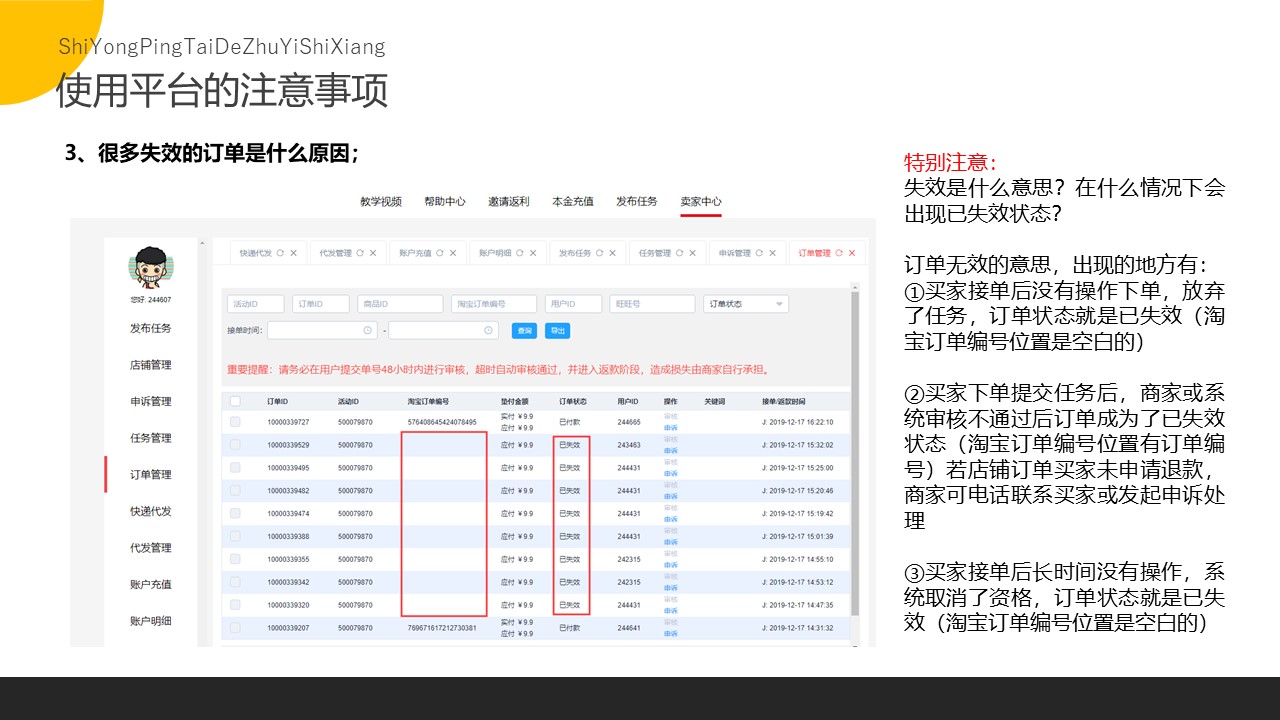Viewport: 1280px width, 720px height.
Task: Click 申诉 link for order 10000339529
Action: (x=671, y=451)
